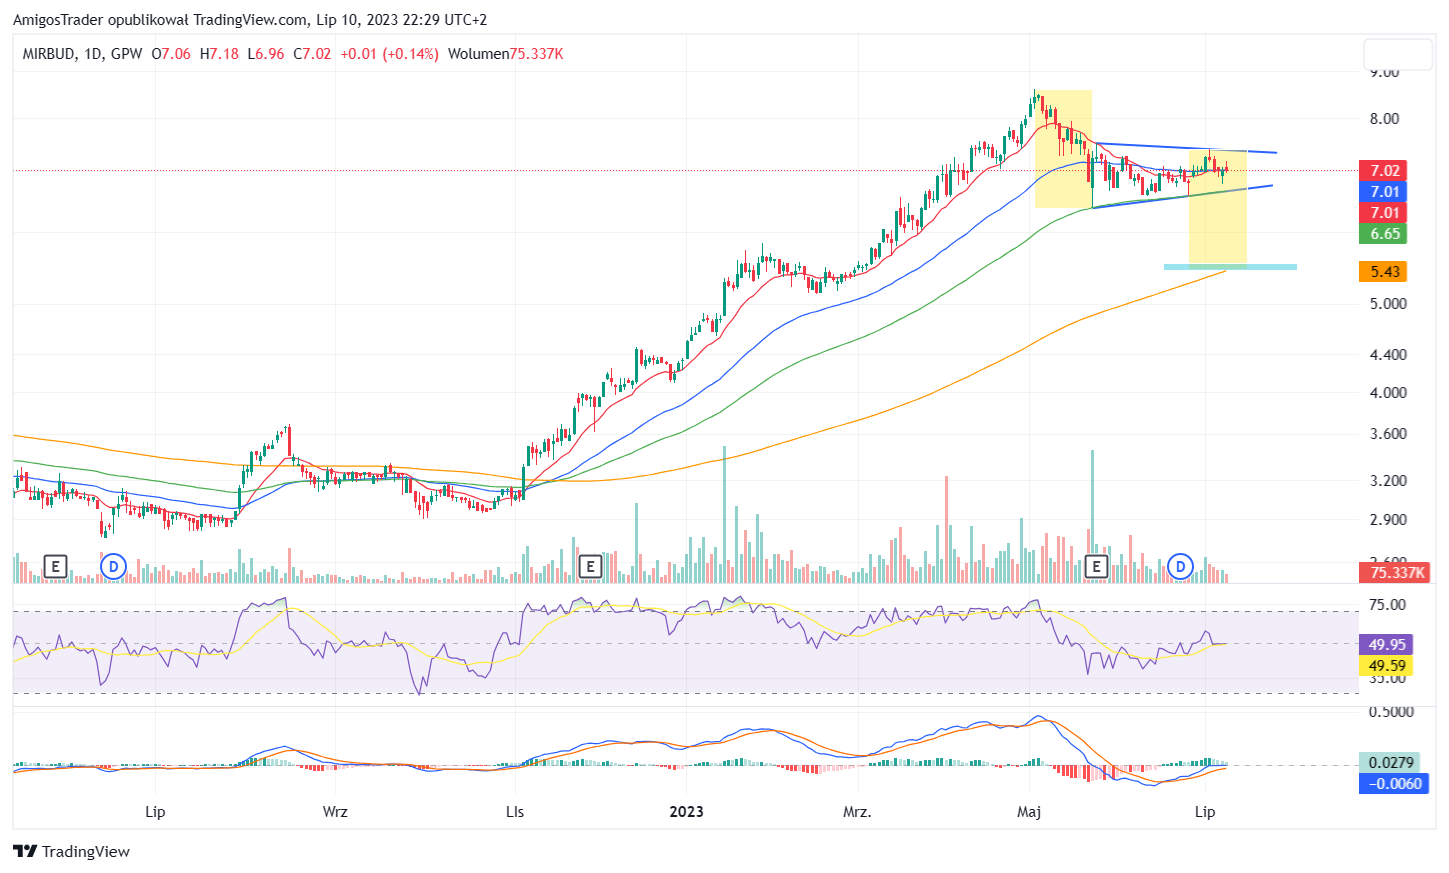This screenshot has height=873, width=1449.
Task: Click the red 7.02 last price label
Action: tap(1385, 171)
